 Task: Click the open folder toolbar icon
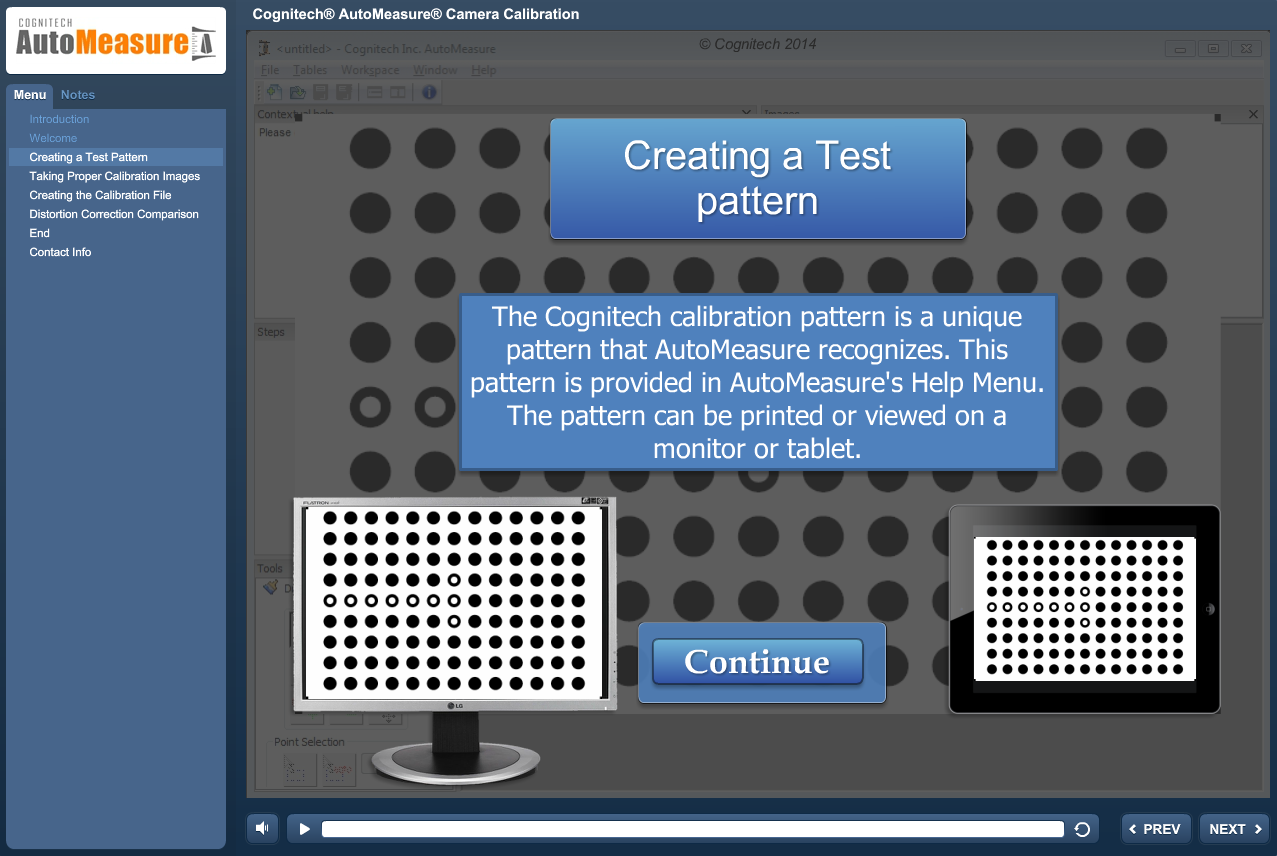click(x=297, y=92)
